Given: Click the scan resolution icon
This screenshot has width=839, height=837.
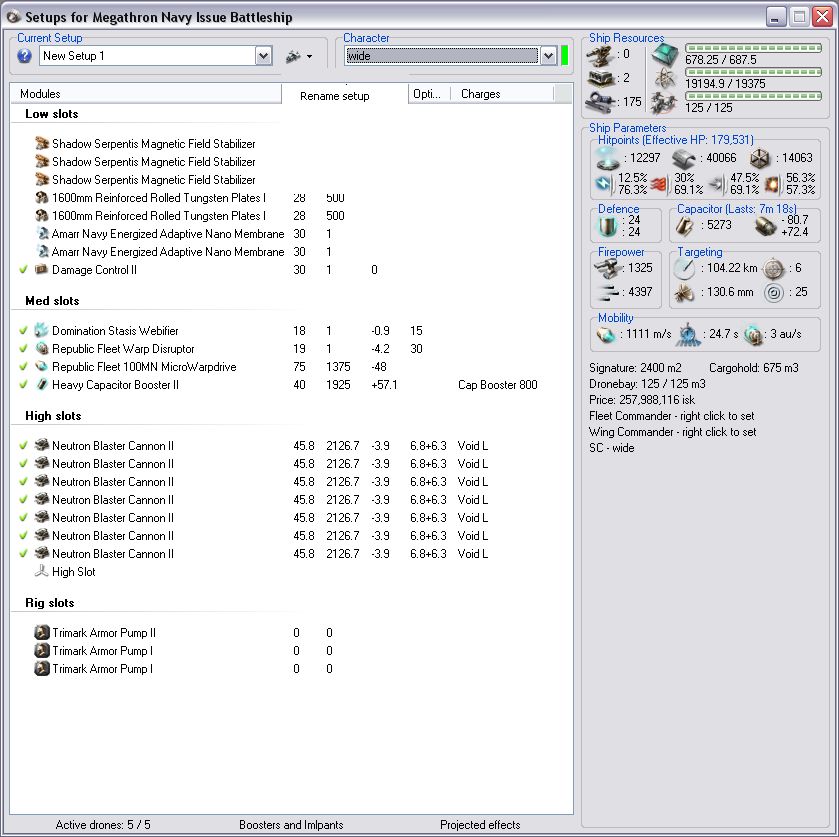Looking at the screenshot, I should (x=684, y=293).
